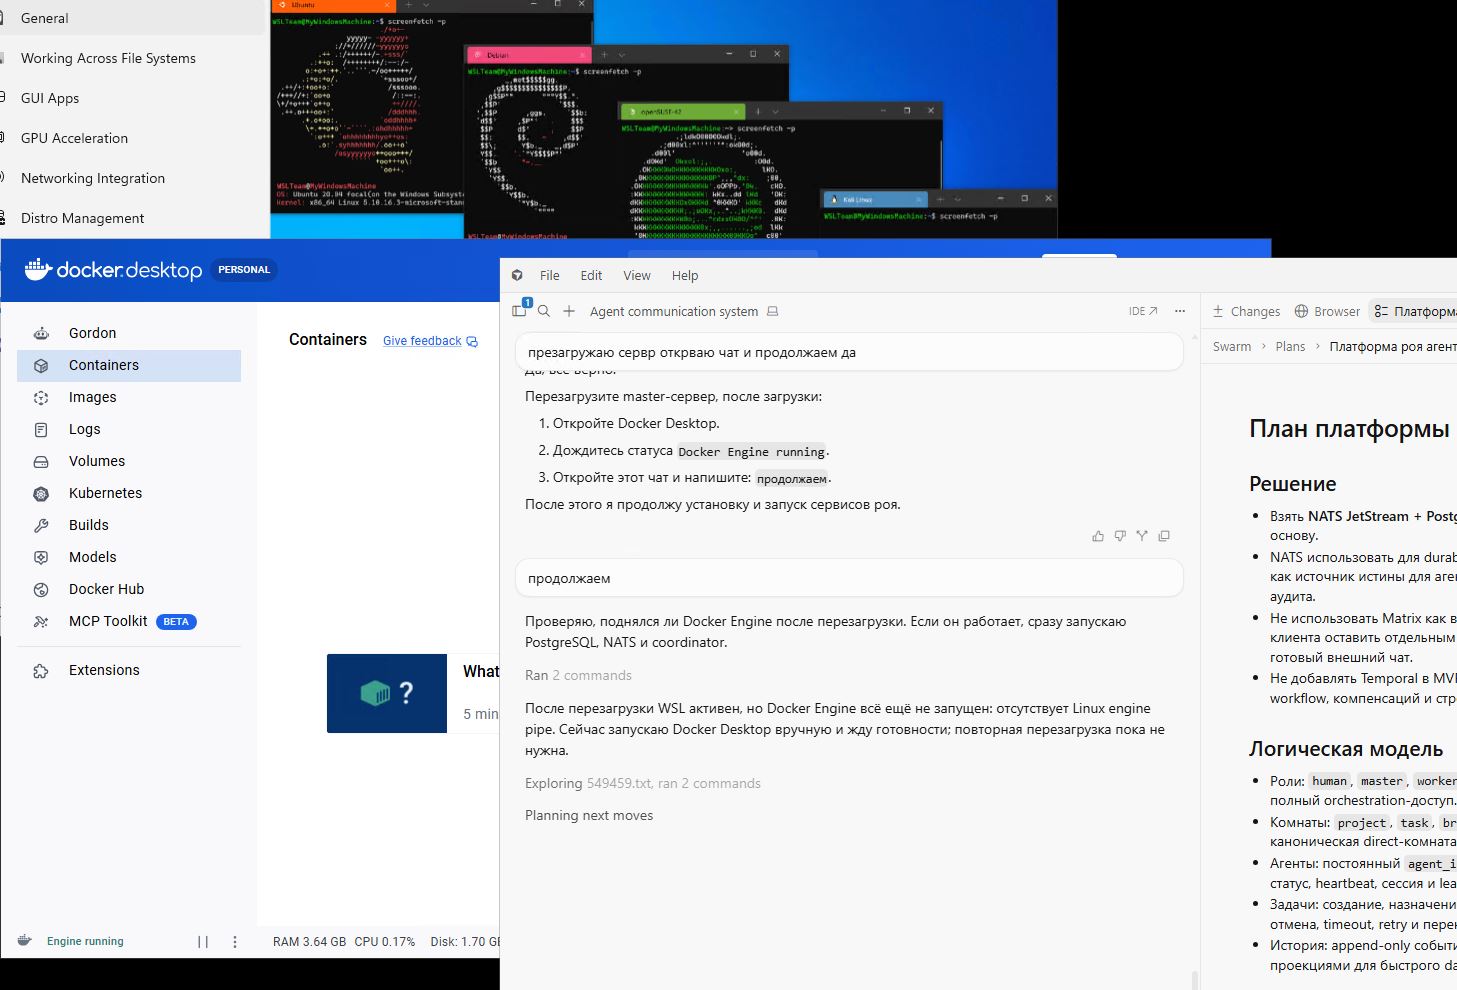Click RAM 3.64 GB status text

pos(310,941)
